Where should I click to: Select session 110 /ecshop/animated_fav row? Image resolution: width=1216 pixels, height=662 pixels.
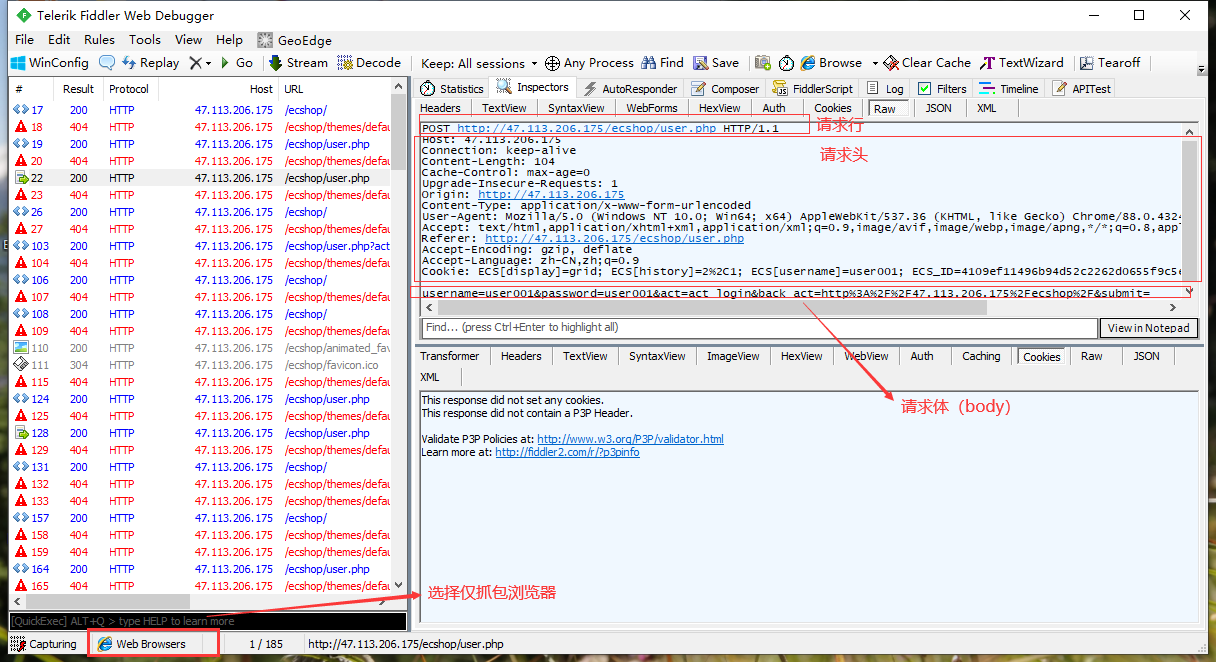(x=200, y=348)
